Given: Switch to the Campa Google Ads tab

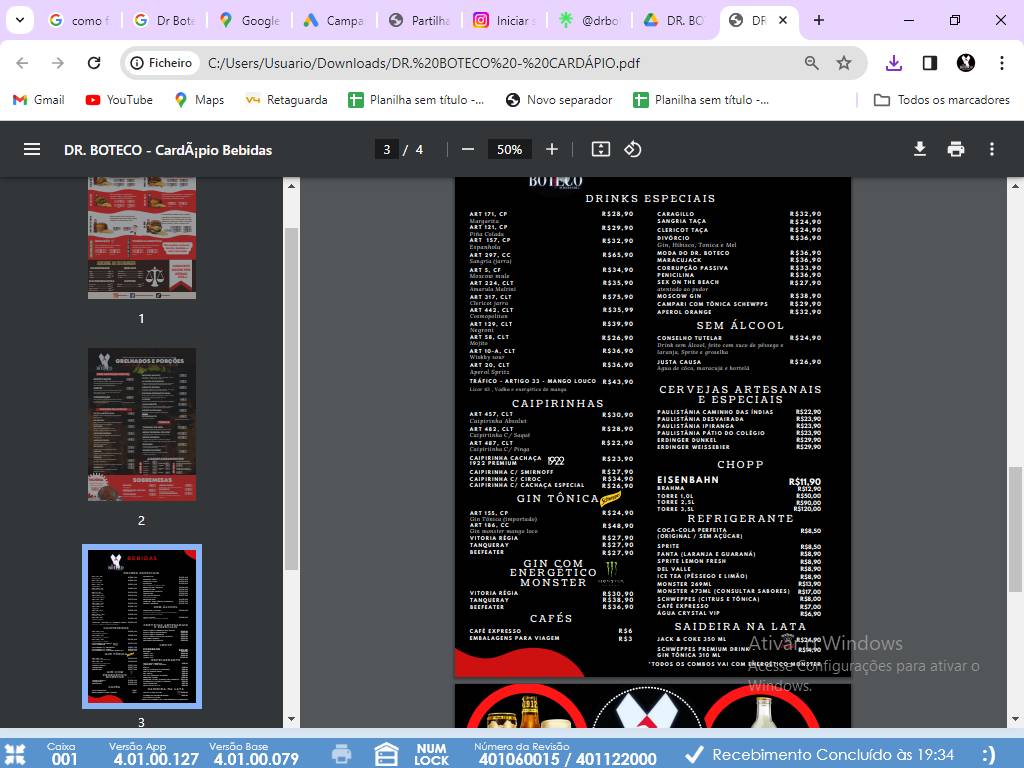Looking at the screenshot, I should click(x=334, y=20).
